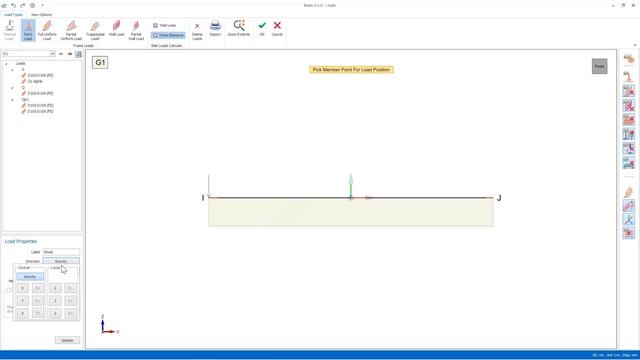Toggle the Yield Lines option

tap(164, 25)
